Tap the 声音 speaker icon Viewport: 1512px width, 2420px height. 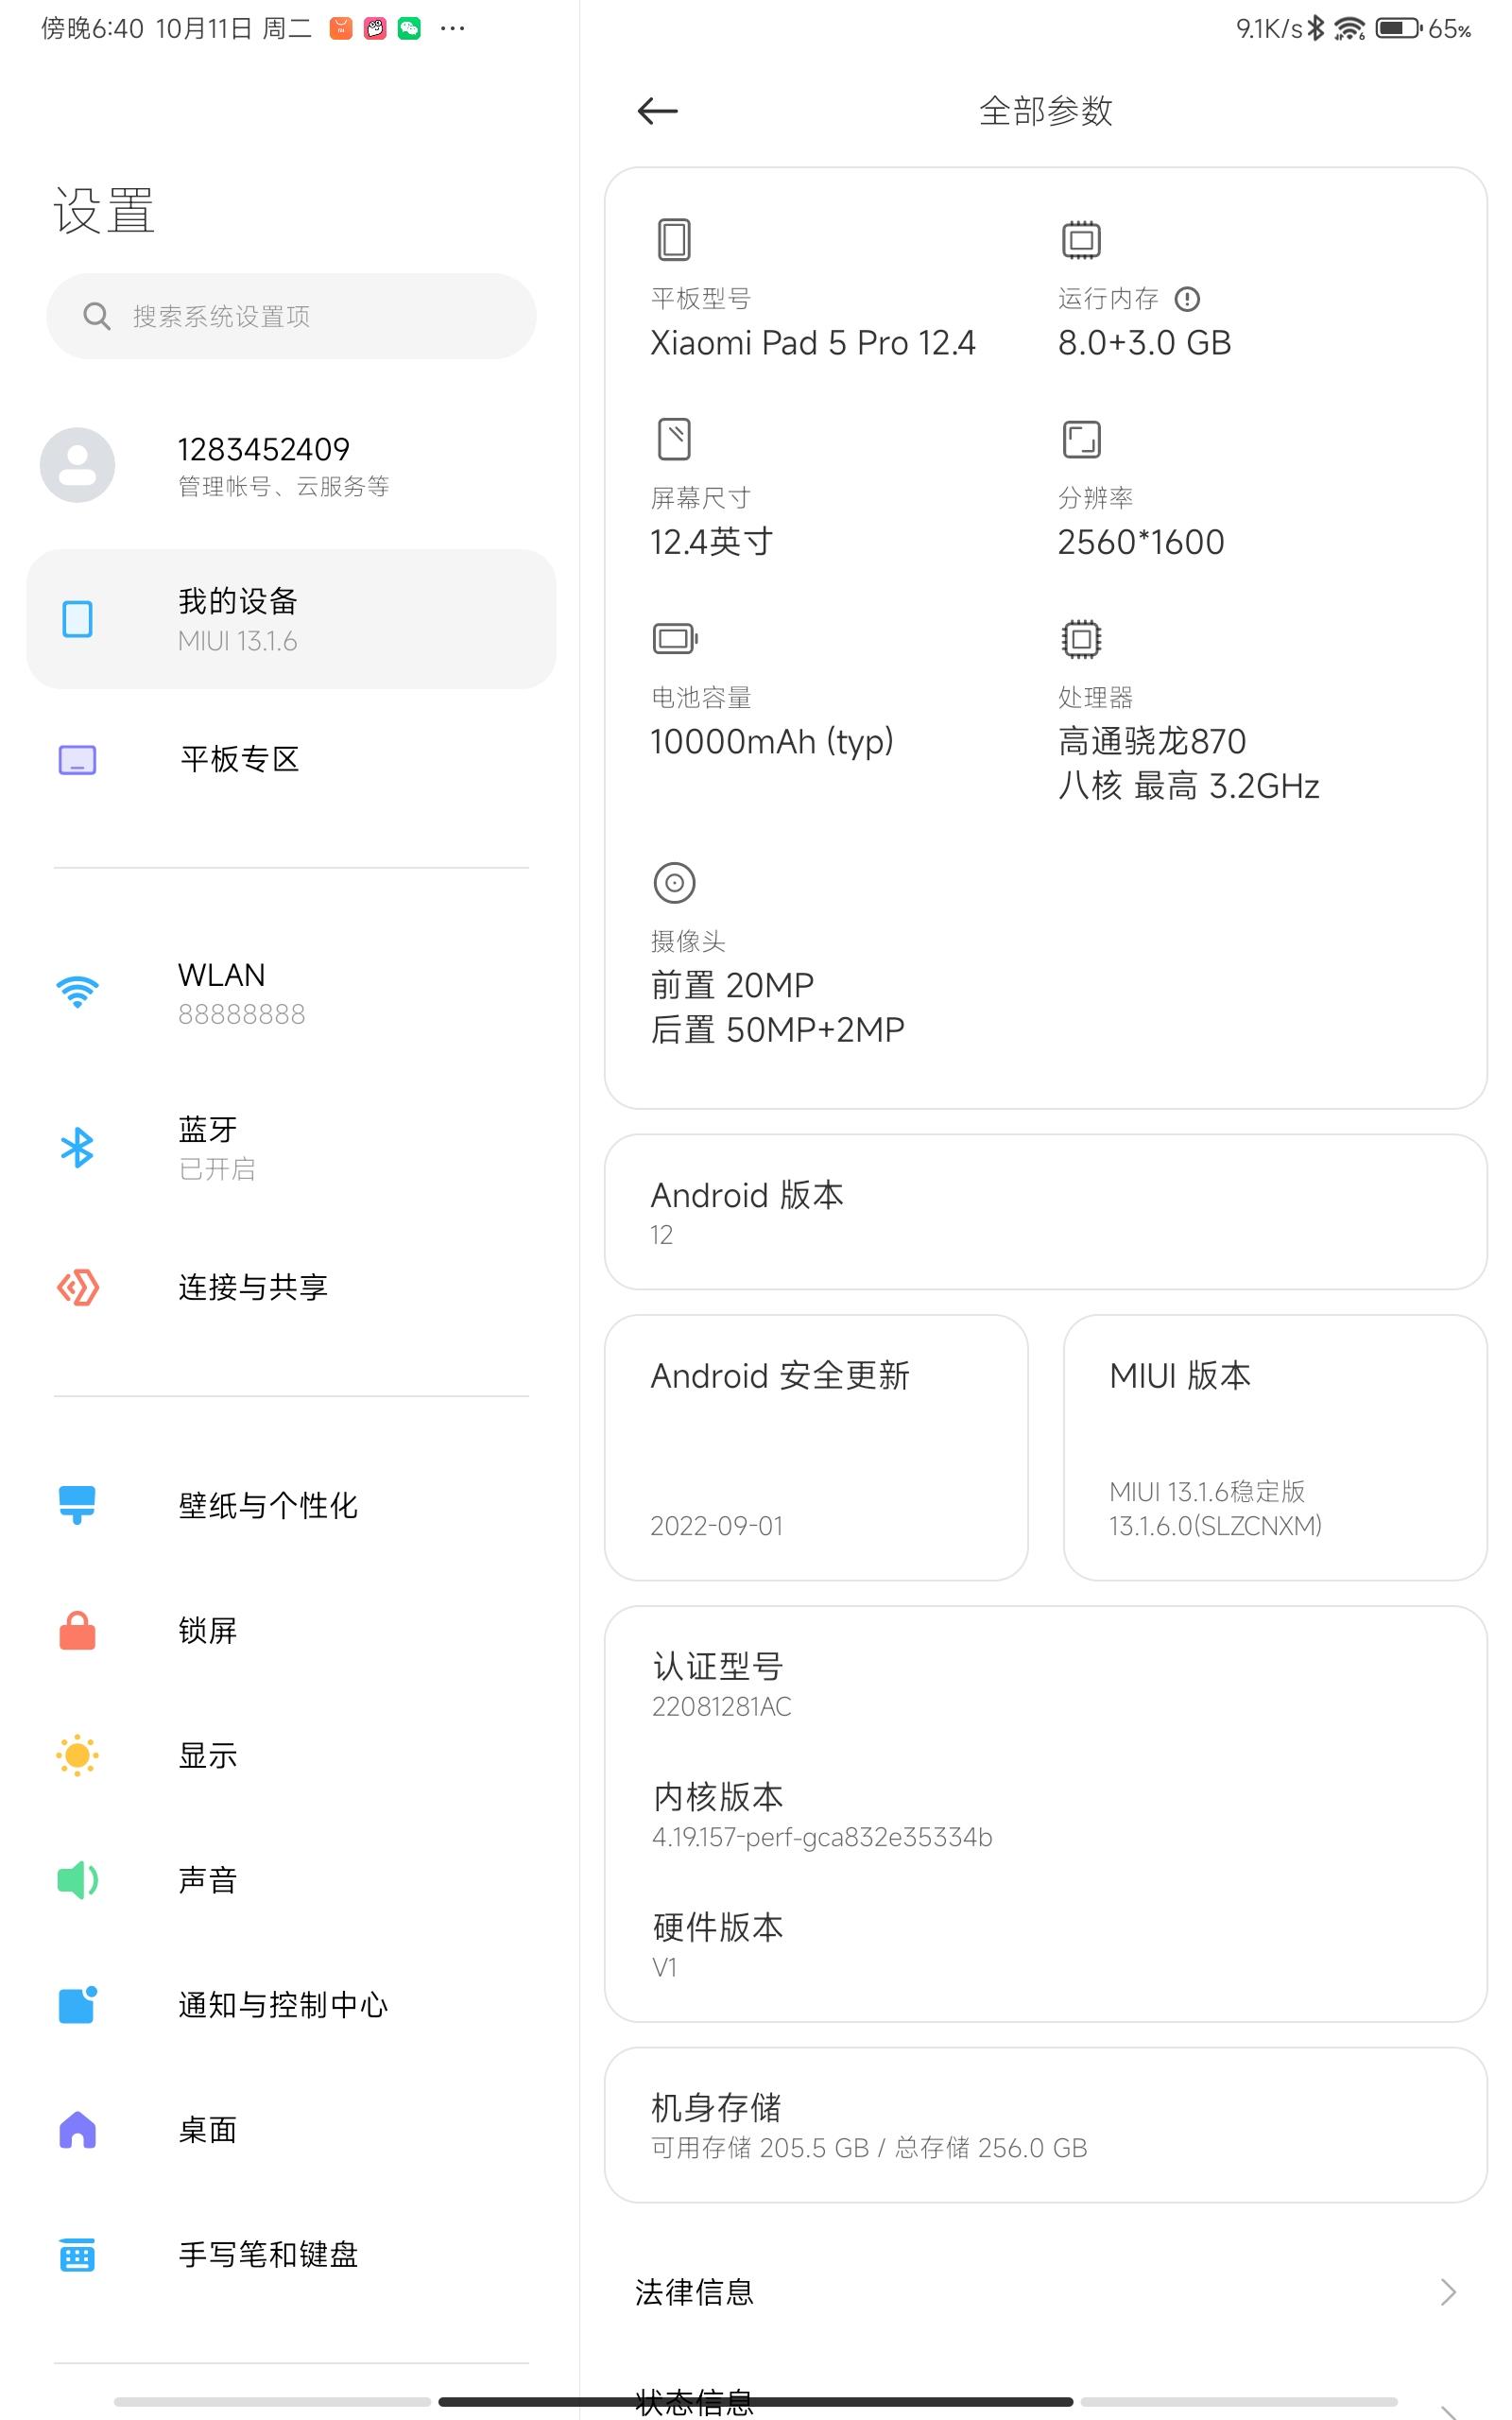[77, 1880]
